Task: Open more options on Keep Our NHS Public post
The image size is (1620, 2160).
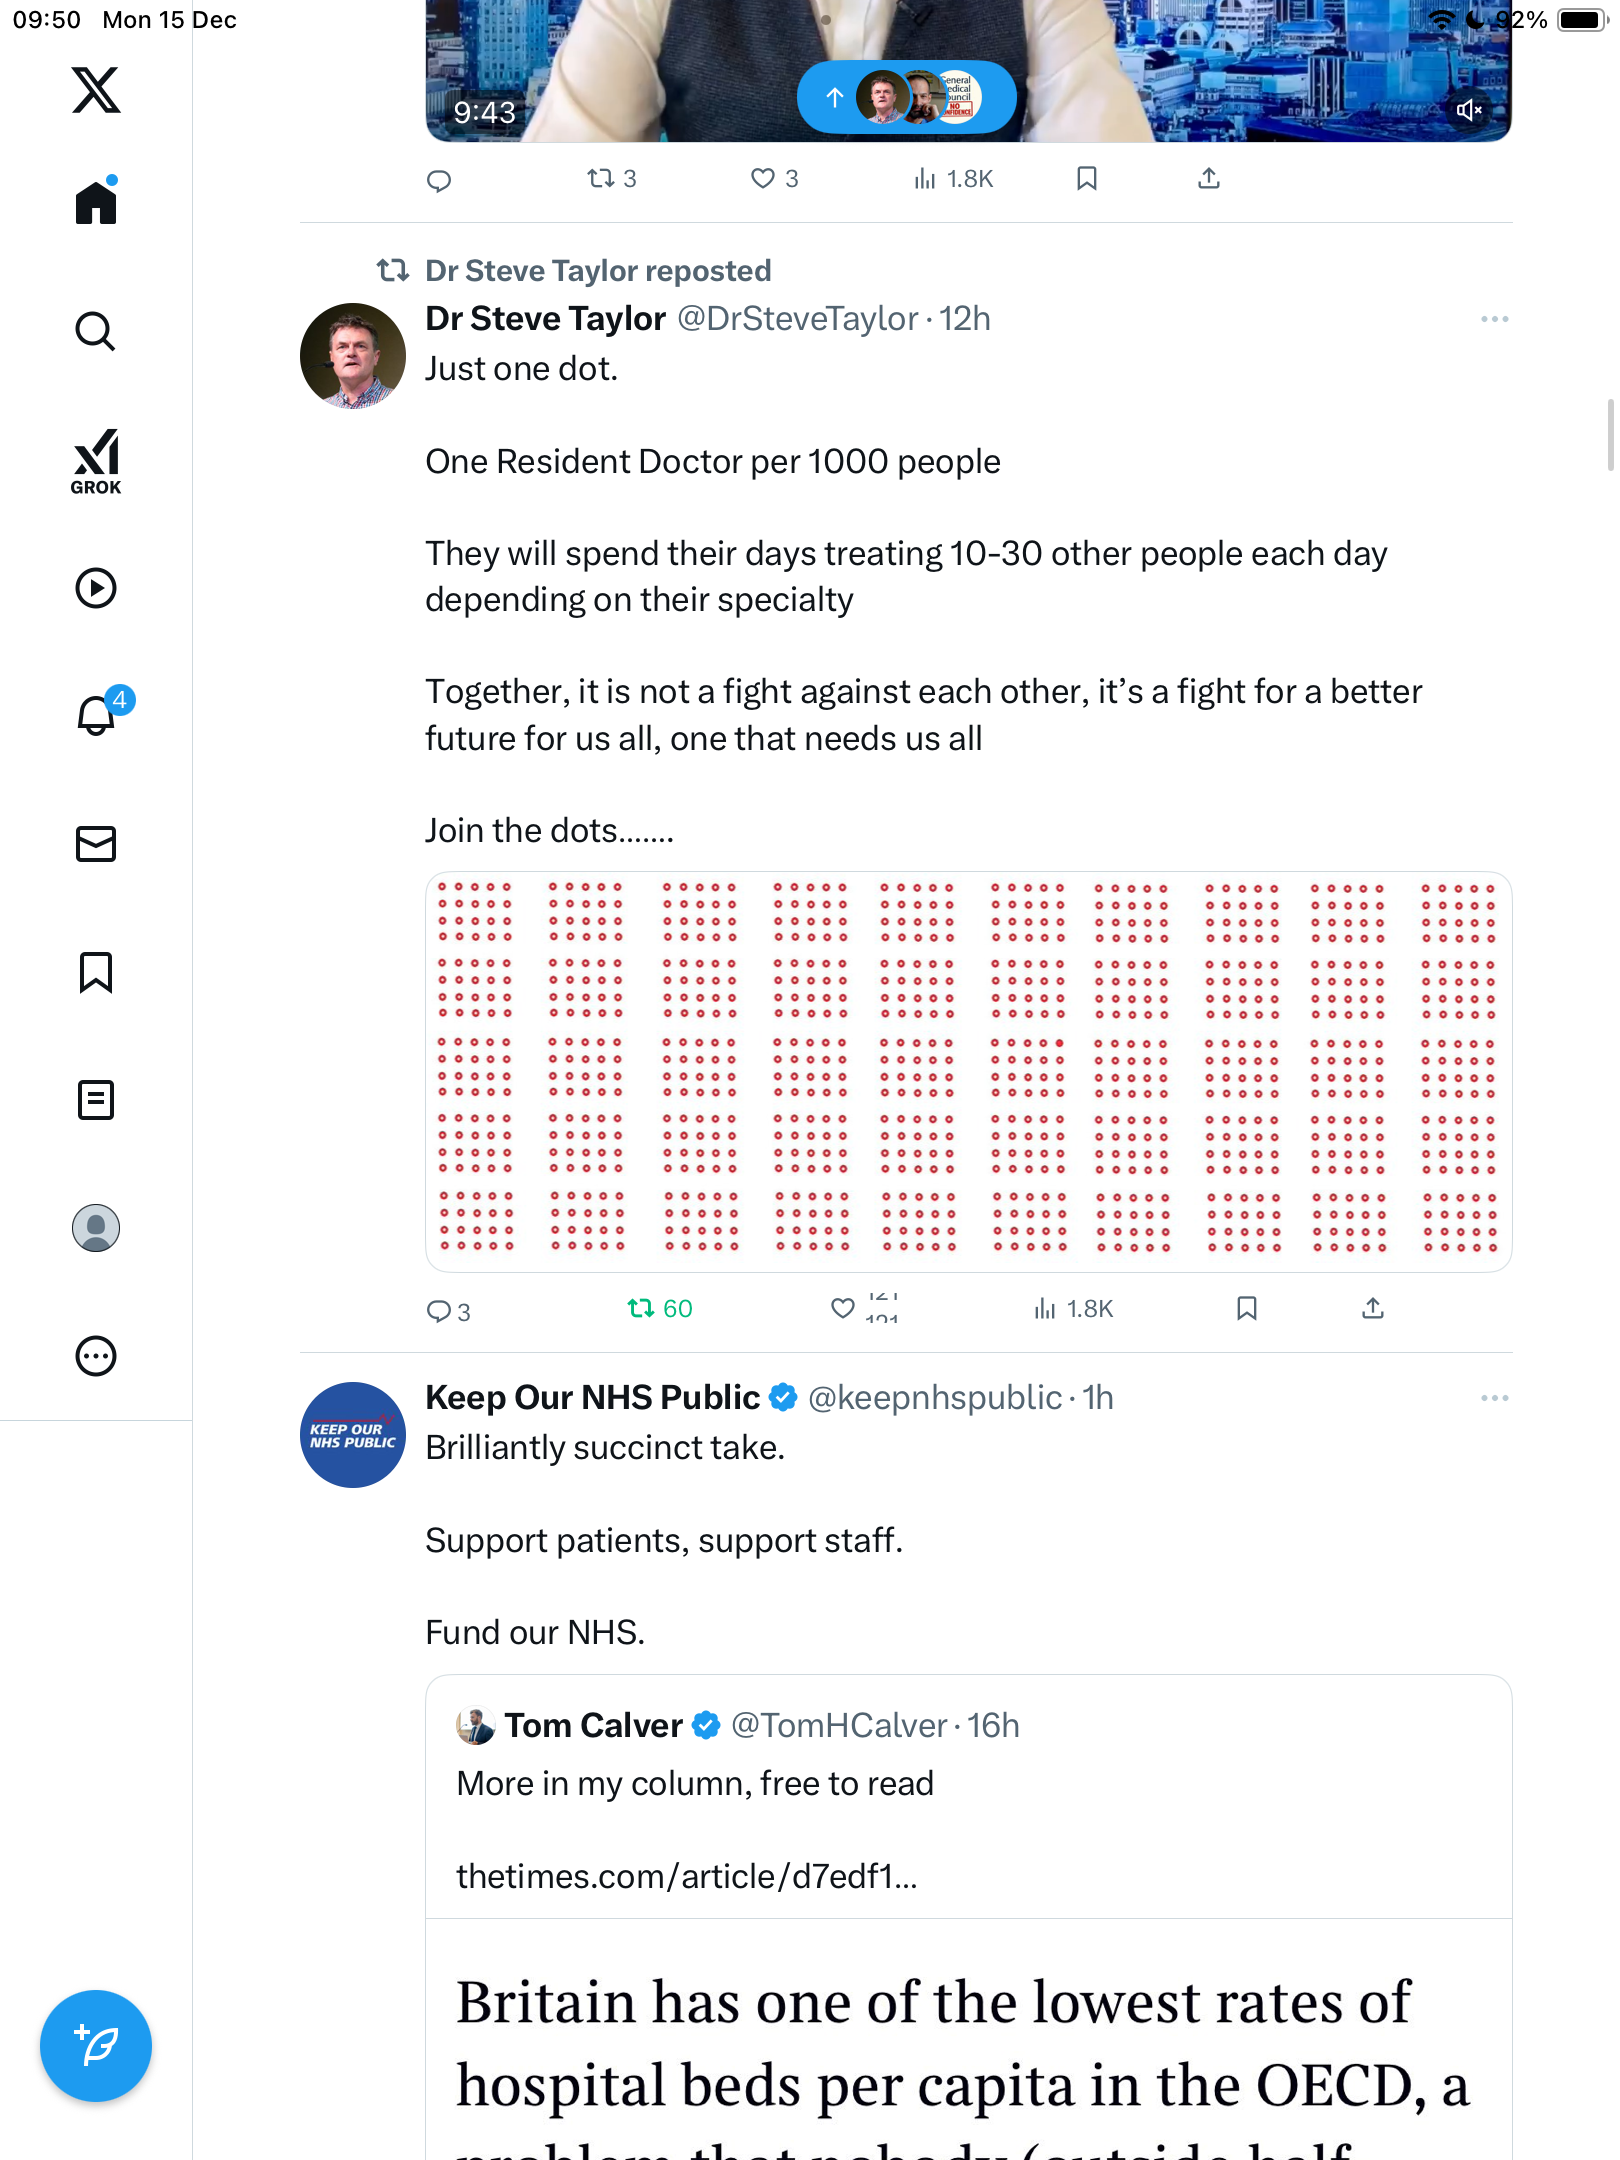Action: (1494, 1398)
